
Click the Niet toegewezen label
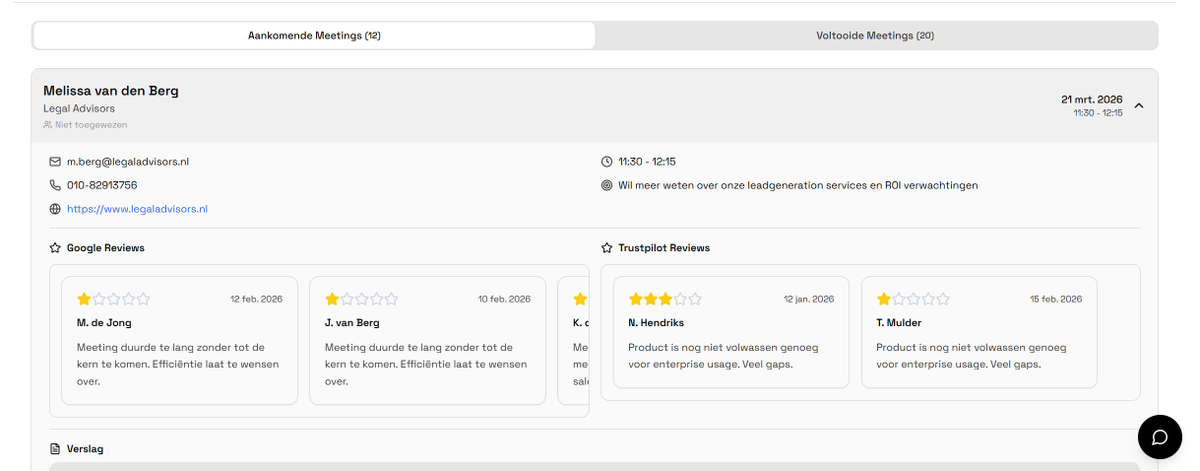91,125
